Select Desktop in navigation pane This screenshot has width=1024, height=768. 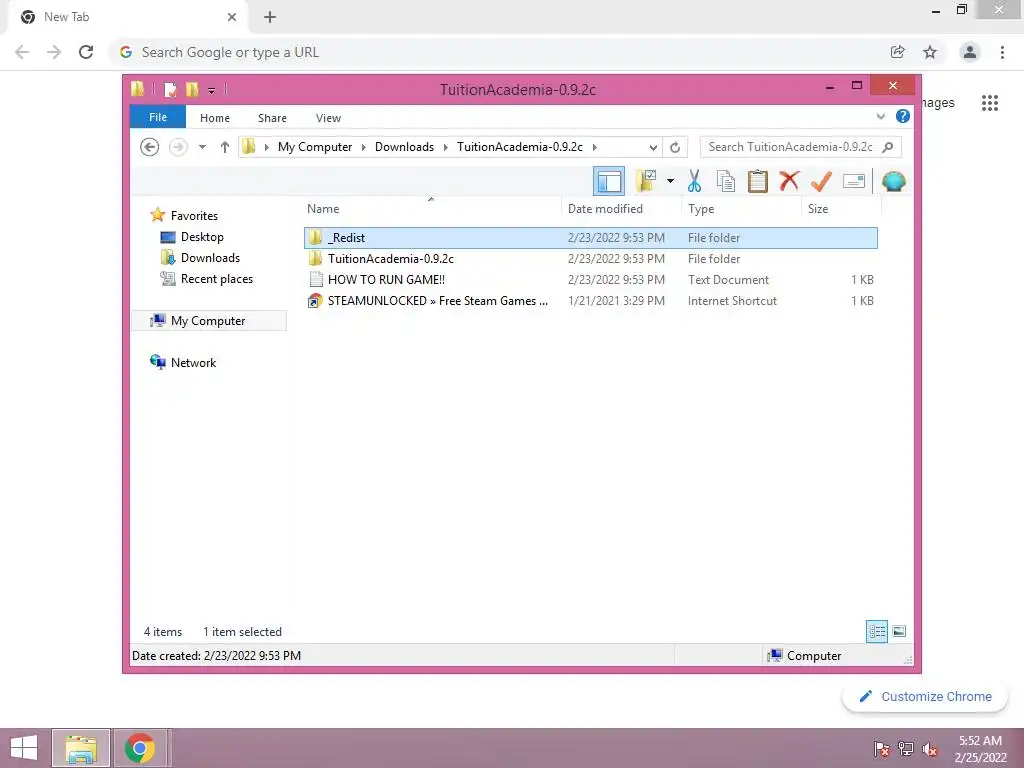192,237
